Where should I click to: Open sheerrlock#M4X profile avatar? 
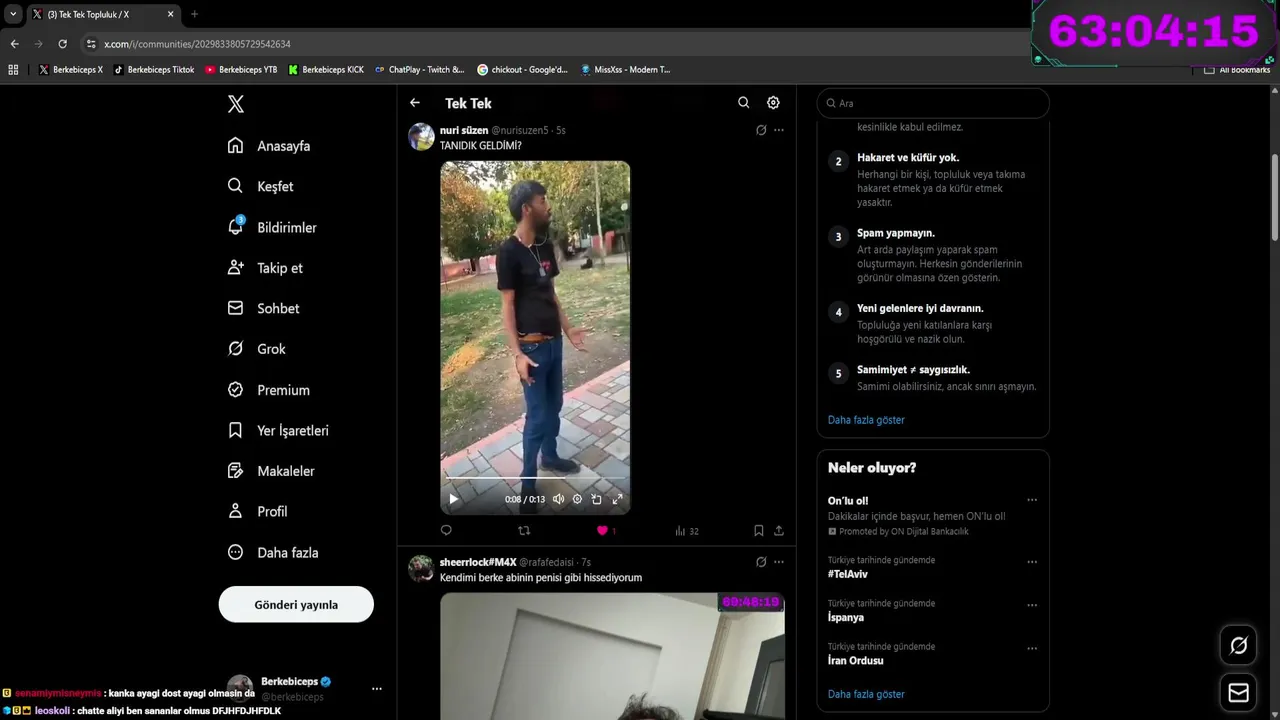pos(421,569)
